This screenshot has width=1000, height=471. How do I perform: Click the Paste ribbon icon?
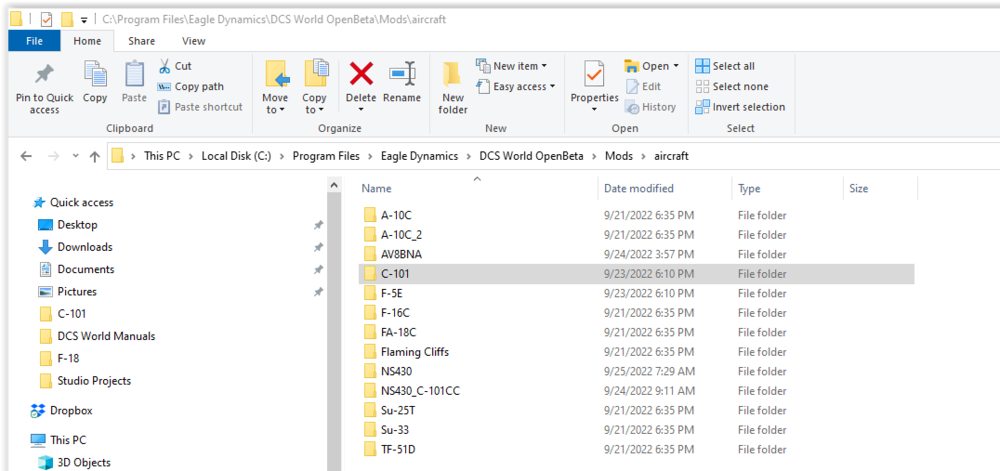pos(134,75)
